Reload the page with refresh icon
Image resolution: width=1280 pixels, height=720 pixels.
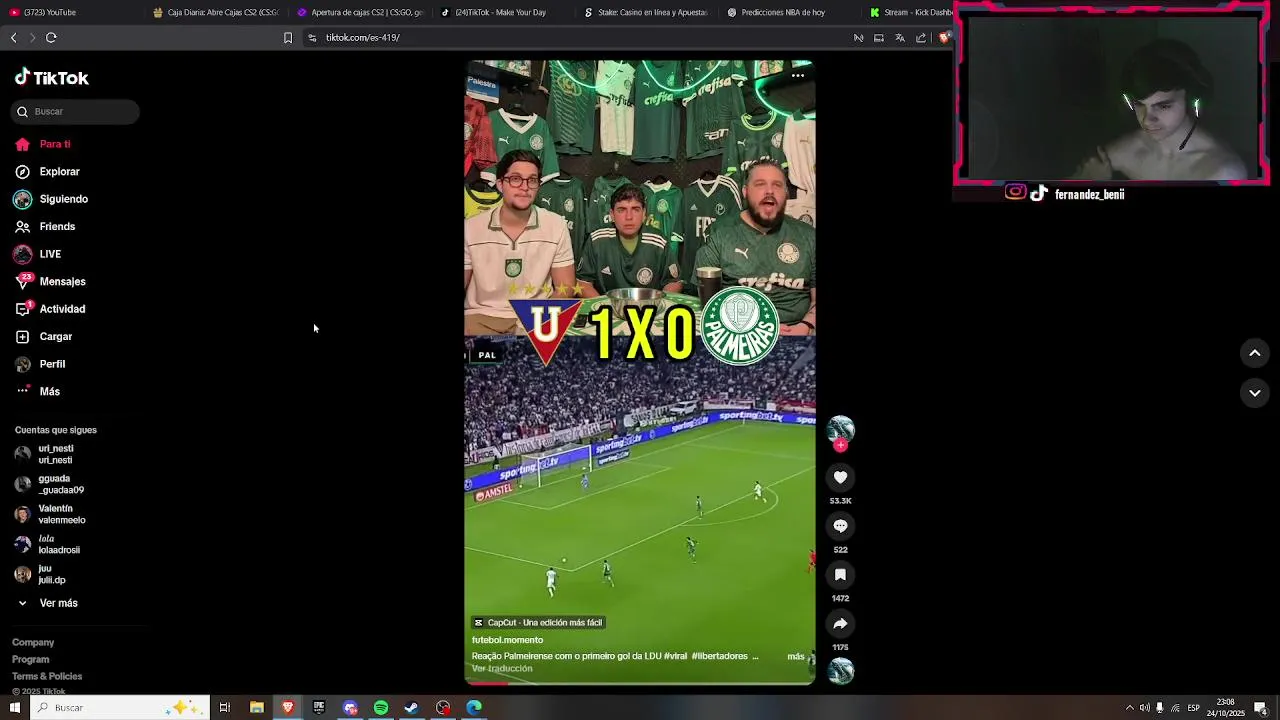pyautogui.click(x=51, y=38)
